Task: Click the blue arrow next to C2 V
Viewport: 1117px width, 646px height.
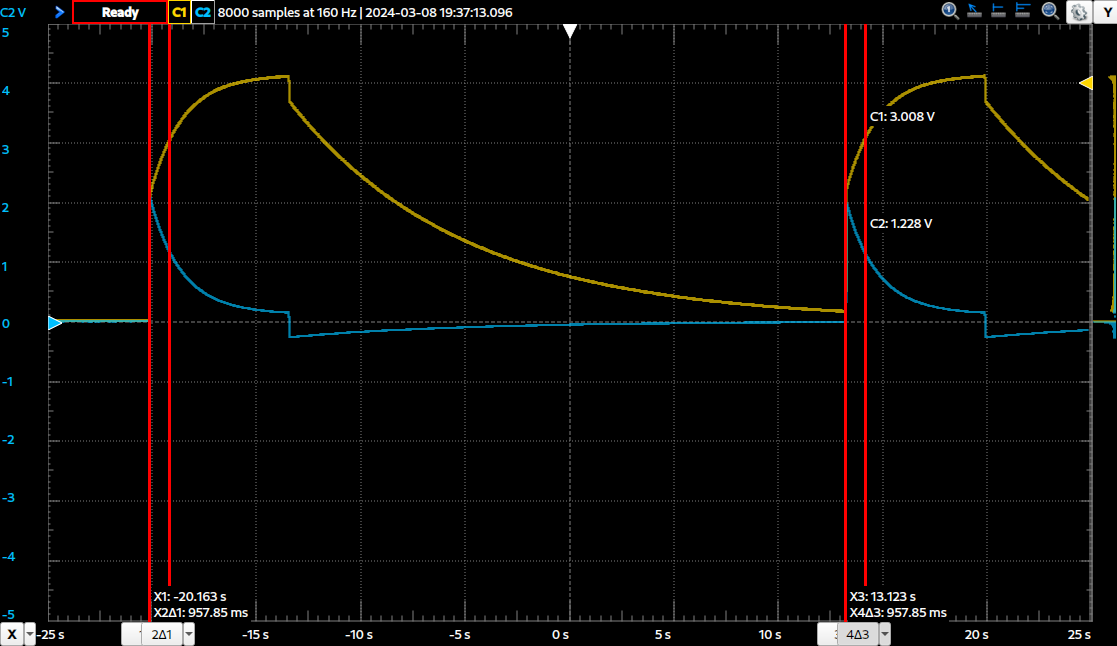Action: point(59,12)
